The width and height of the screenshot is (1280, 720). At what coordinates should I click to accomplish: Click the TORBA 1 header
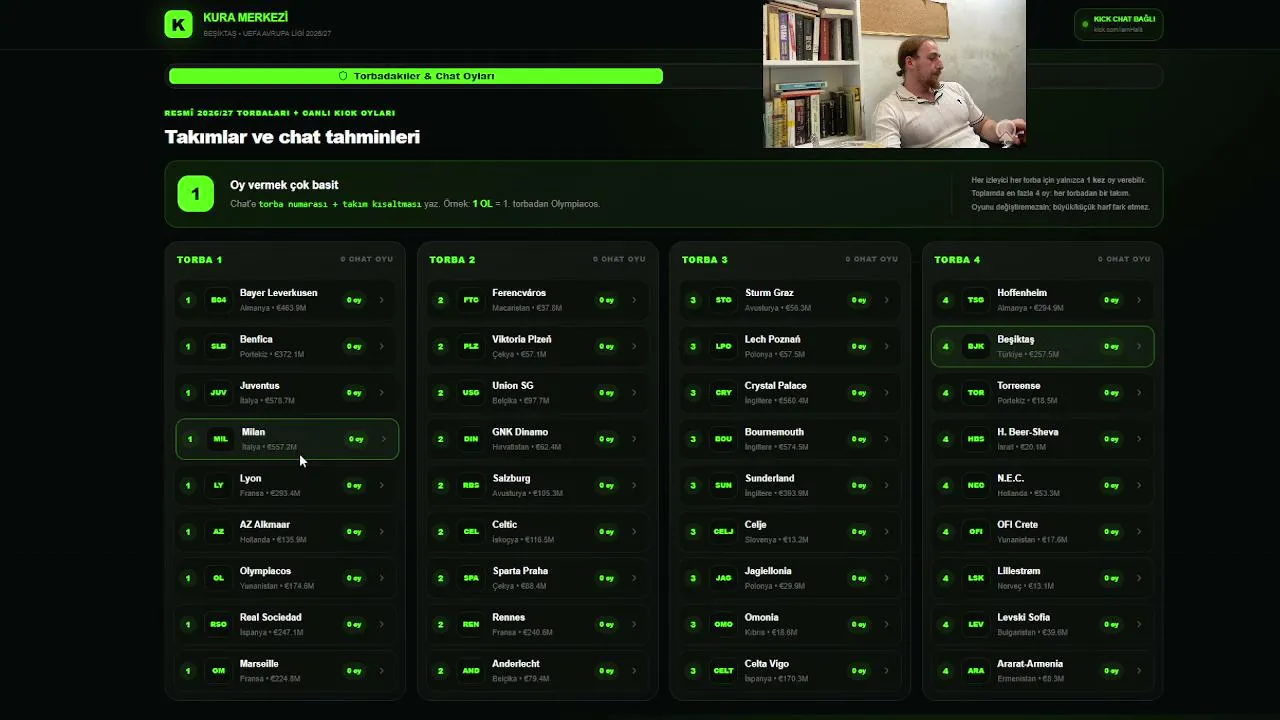point(200,259)
